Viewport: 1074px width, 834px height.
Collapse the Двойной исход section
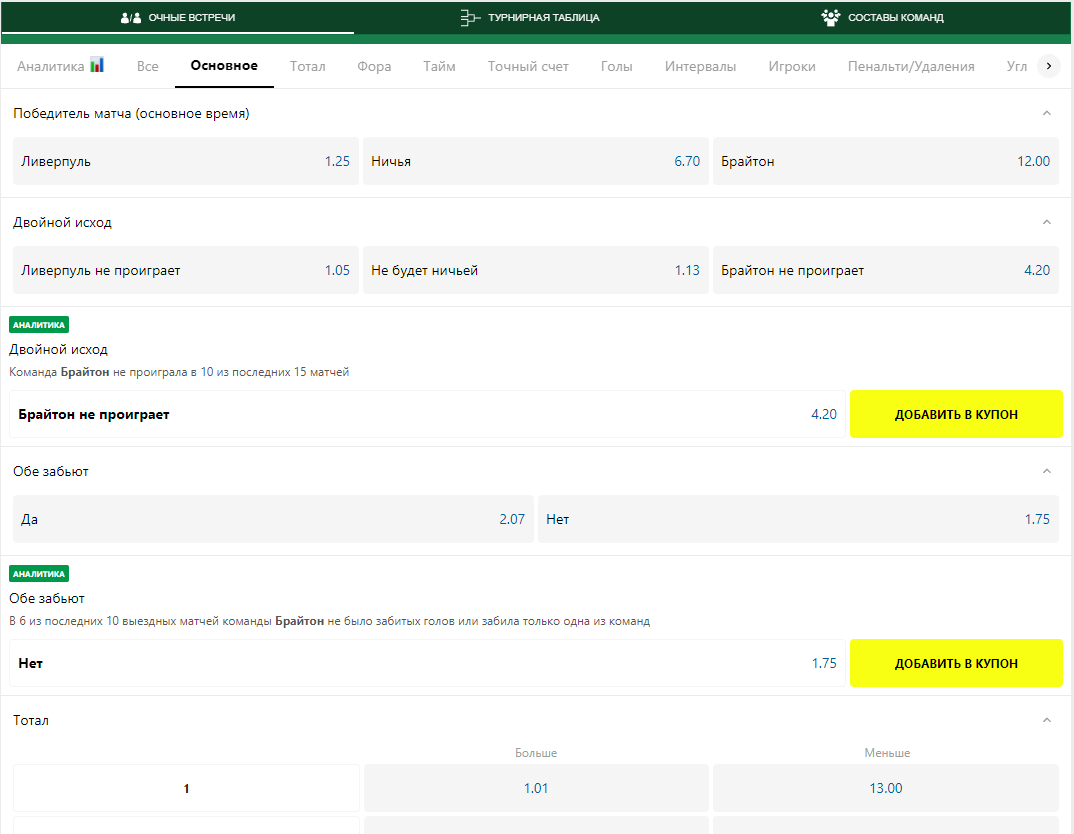pos(1047,222)
